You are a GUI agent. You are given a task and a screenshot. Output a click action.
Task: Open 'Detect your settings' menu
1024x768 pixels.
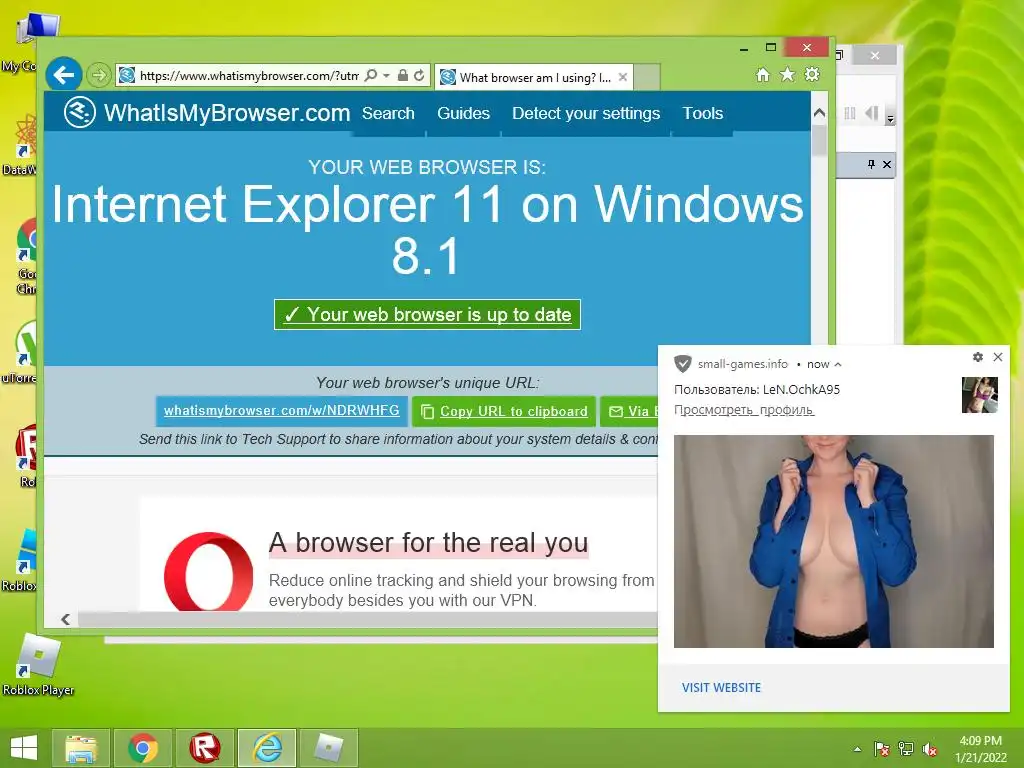586,113
